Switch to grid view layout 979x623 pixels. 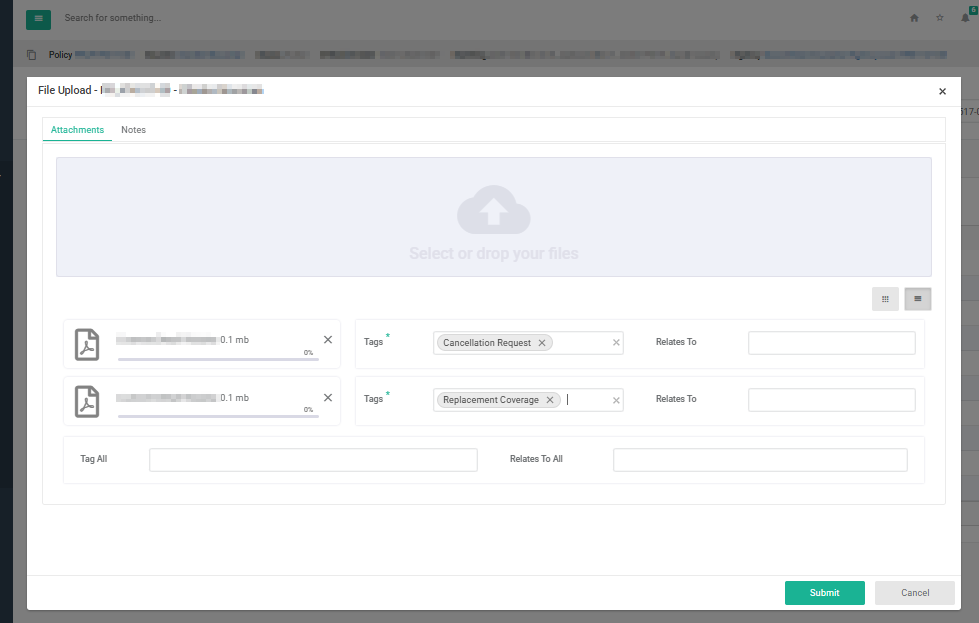tap(885, 299)
